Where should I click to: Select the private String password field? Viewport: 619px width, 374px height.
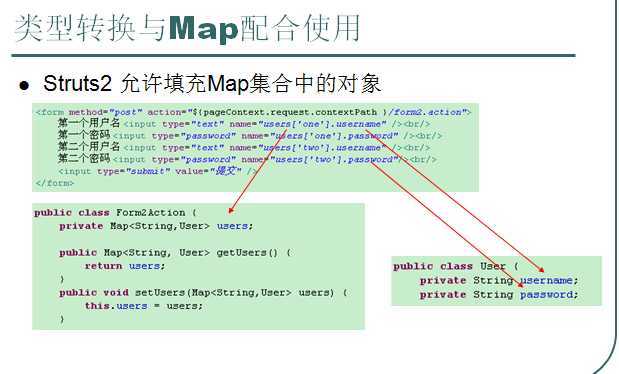(x=499, y=295)
